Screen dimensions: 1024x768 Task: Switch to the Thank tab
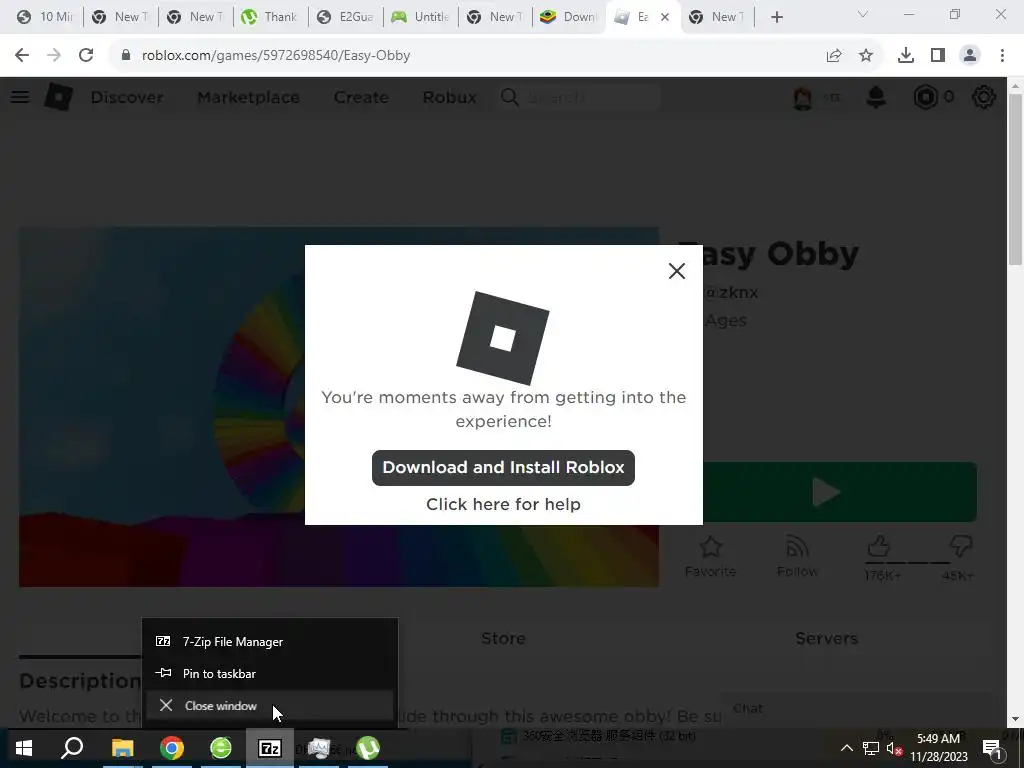(x=269, y=17)
